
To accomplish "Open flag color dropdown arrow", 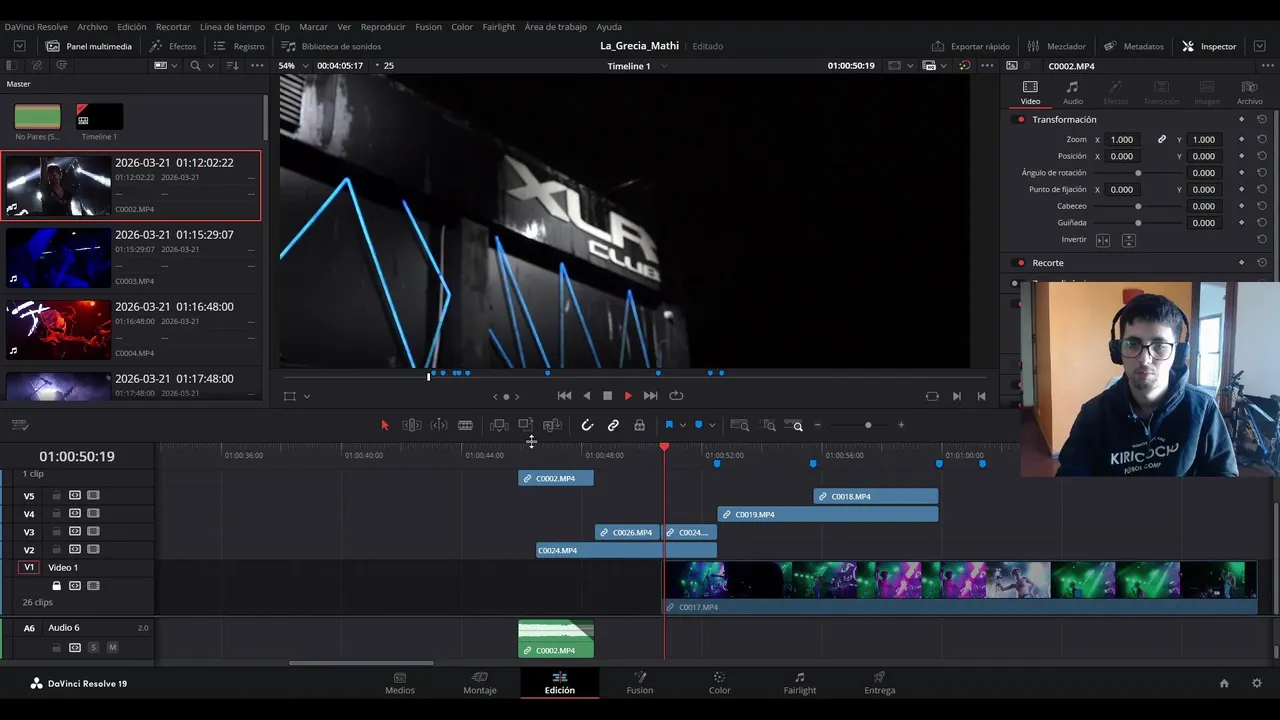I will pos(683,425).
